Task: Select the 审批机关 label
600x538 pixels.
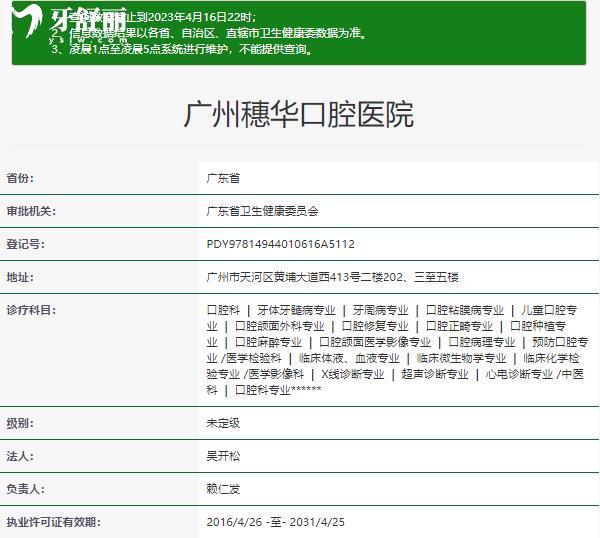Action: click(31, 211)
